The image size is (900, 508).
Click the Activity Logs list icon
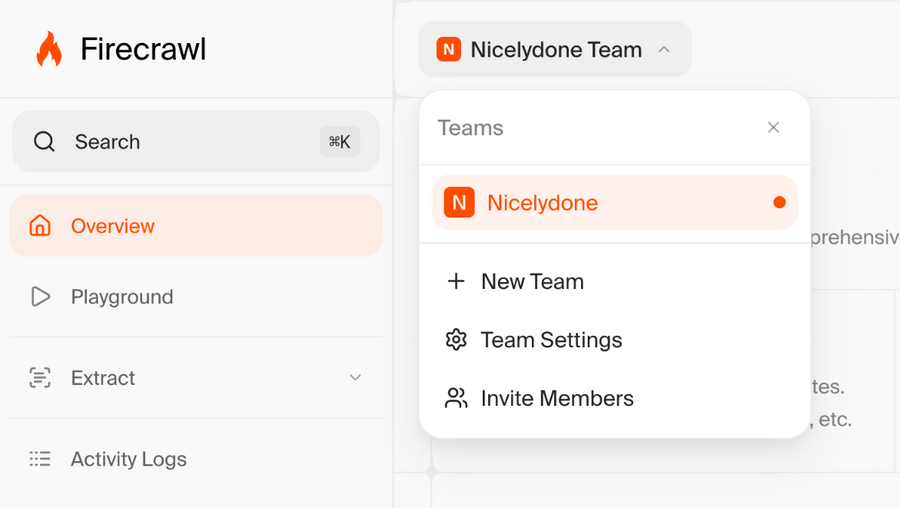pyautogui.click(x=40, y=459)
